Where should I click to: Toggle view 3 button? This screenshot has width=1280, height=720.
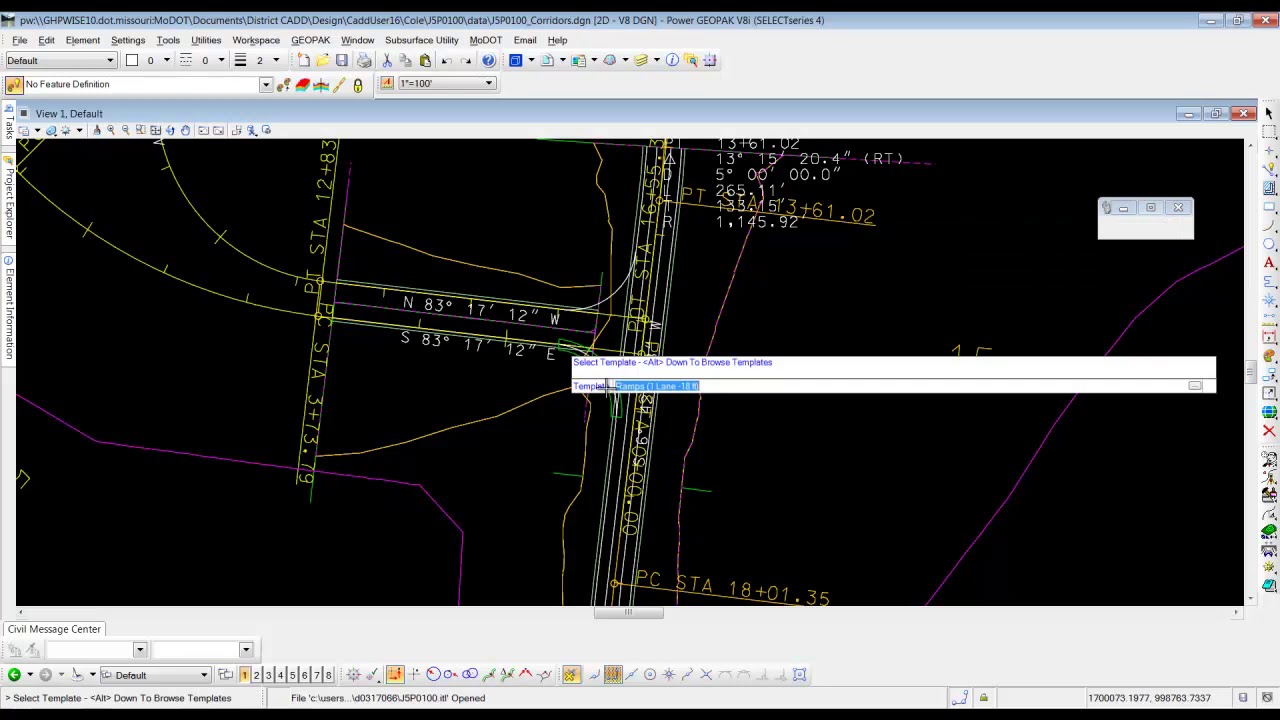point(268,675)
